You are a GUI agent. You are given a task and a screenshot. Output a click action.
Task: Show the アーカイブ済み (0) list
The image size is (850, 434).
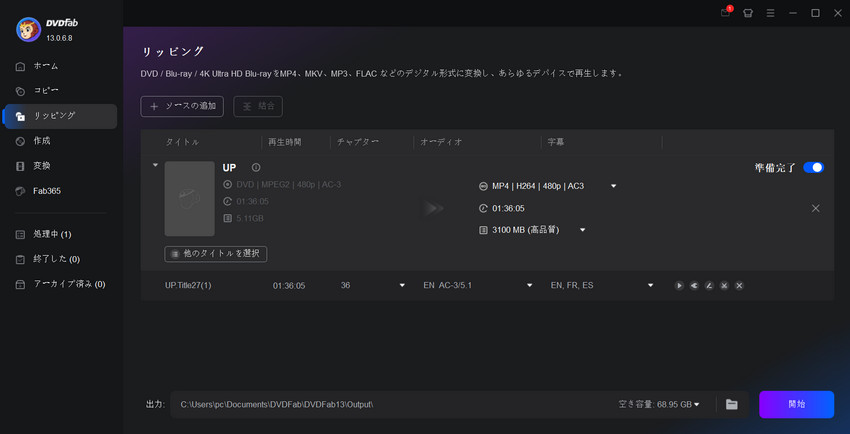(x=61, y=284)
